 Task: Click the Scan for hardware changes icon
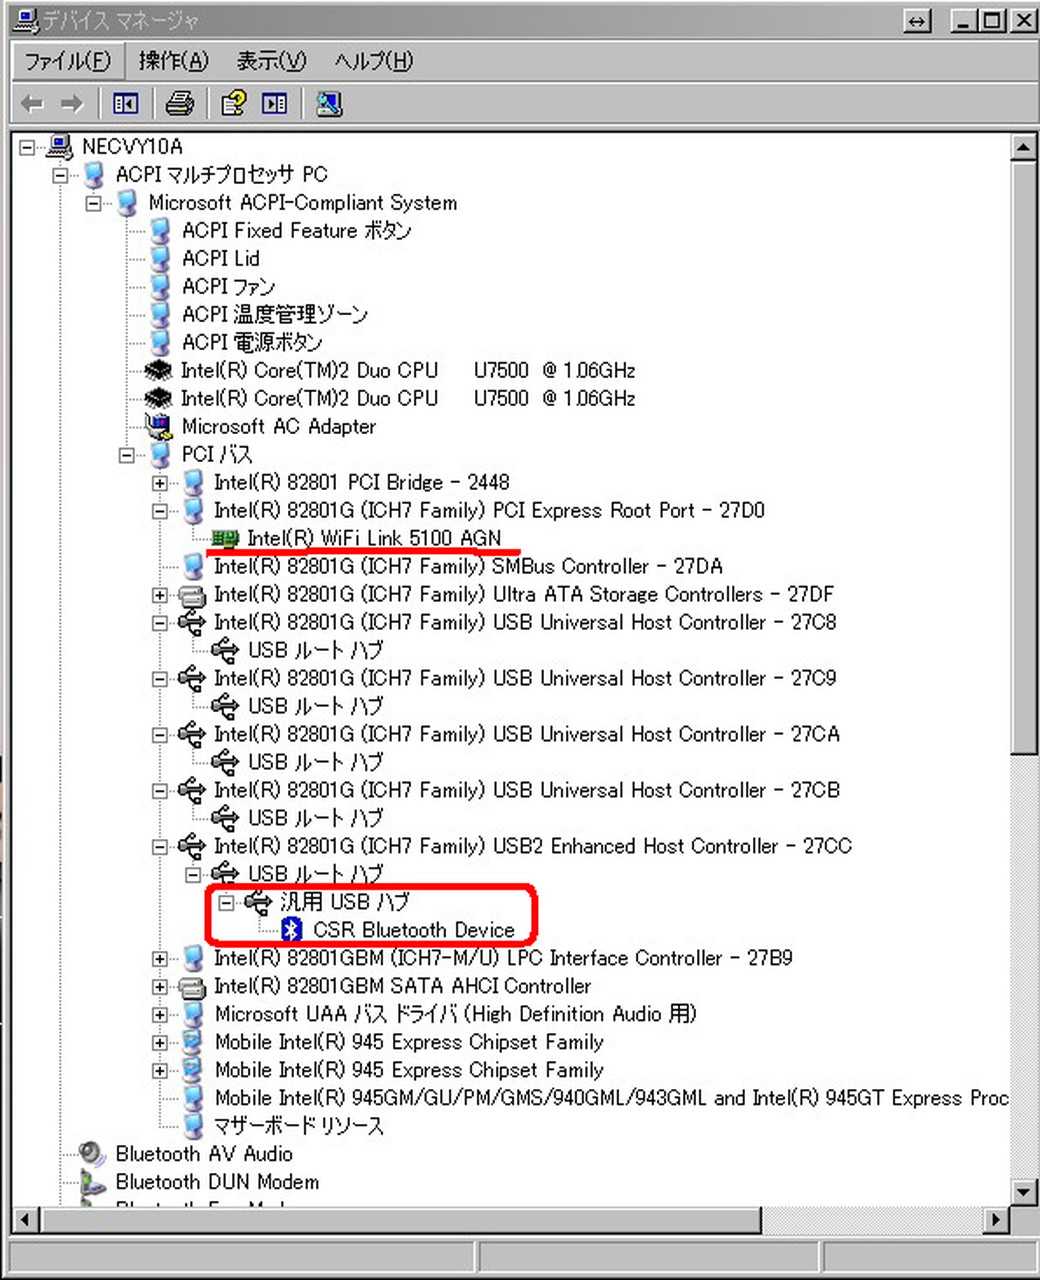pos(329,103)
